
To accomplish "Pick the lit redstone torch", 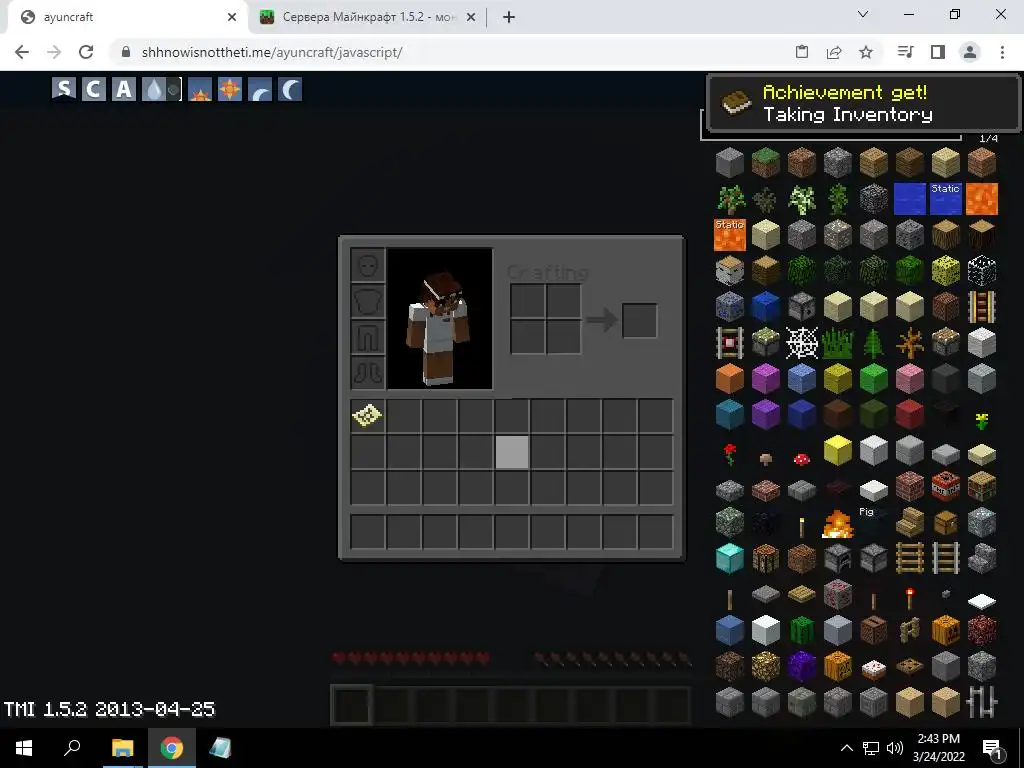I will (909, 597).
